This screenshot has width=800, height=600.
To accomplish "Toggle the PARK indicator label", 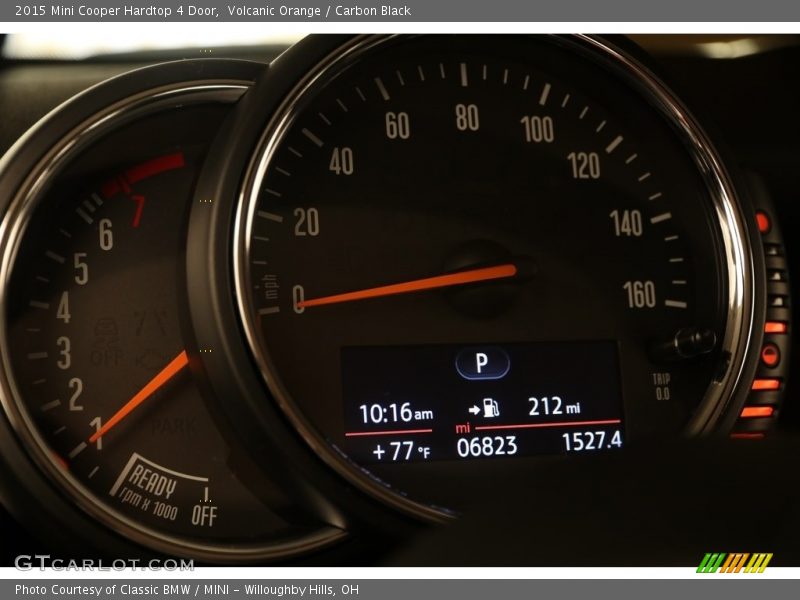I will 174,424.
